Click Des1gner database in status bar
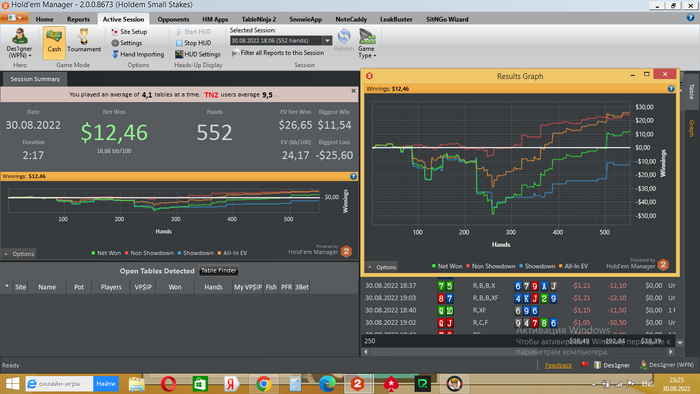This screenshot has width=700, height=394. pos(612,365)
